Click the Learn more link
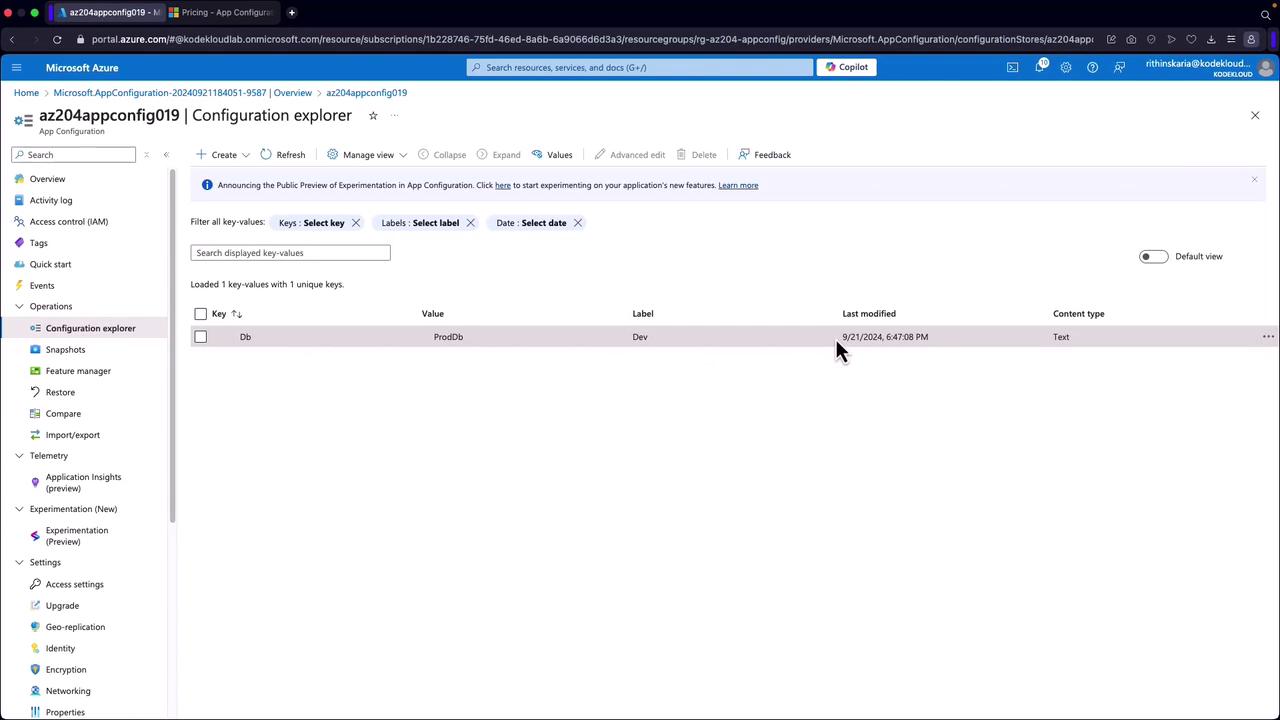1280x720 pixels. coord(738,185)
